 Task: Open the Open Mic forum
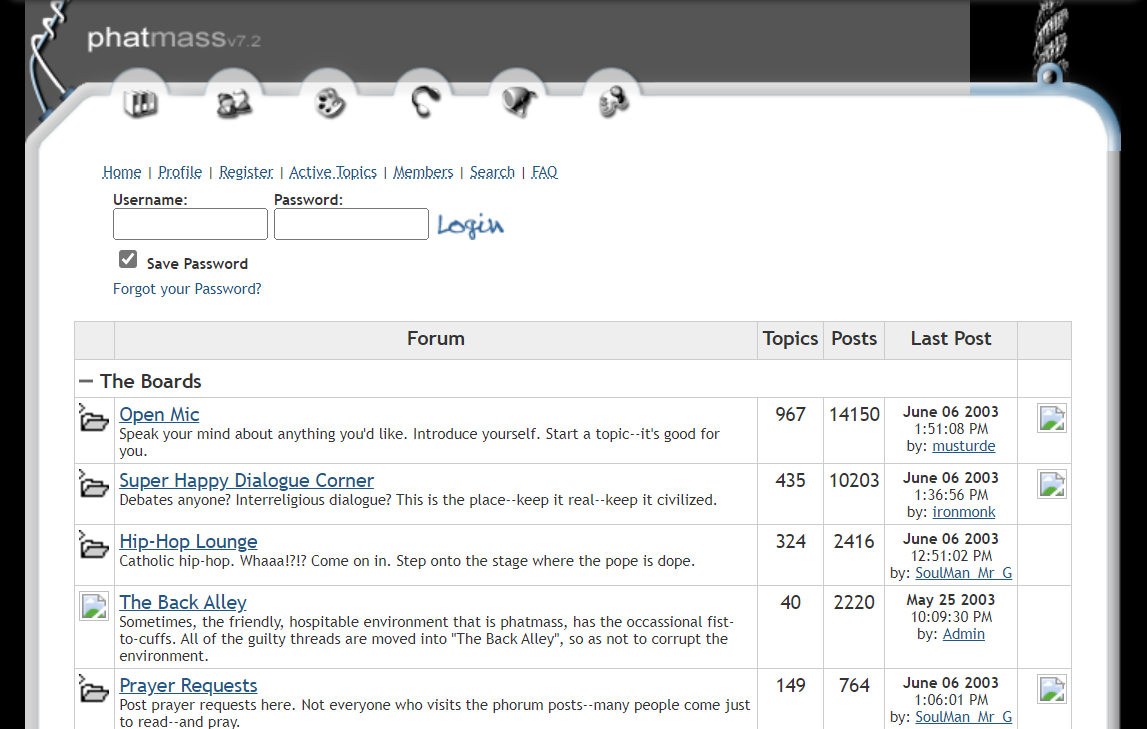[159, 414]
